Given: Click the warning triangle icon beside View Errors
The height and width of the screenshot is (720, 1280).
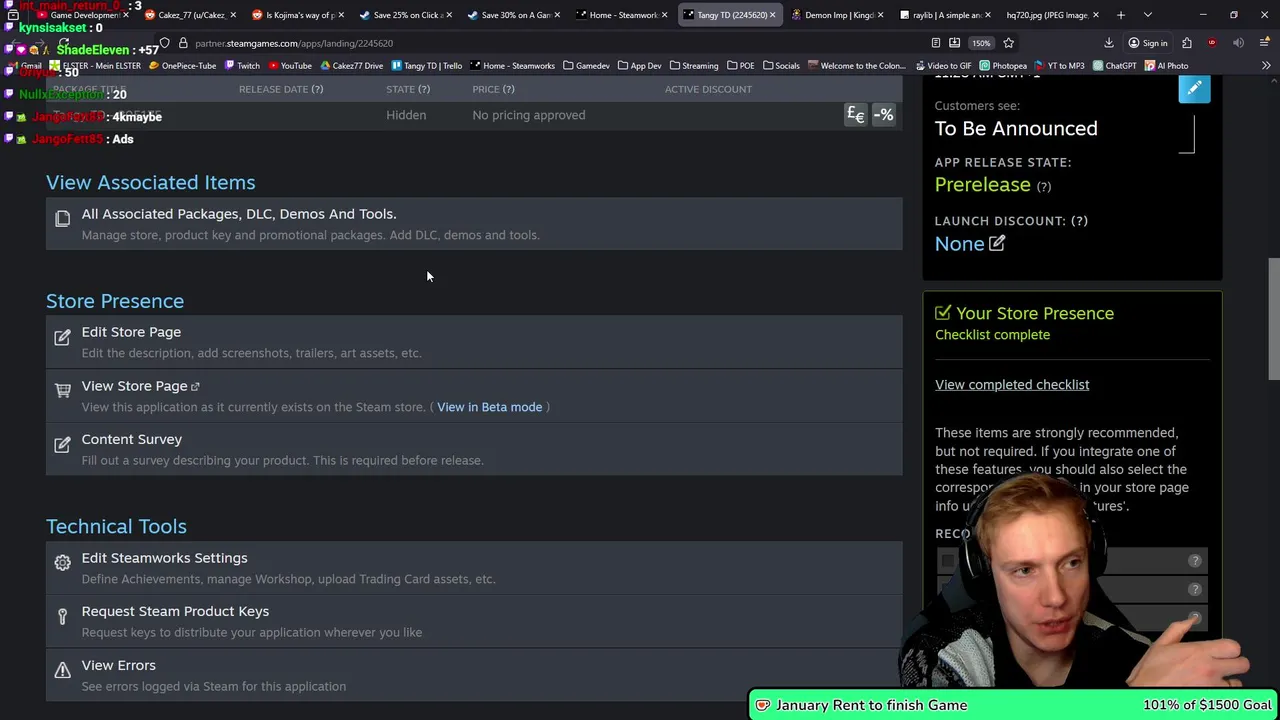Looking at the screenshot, I should (62, 670).
